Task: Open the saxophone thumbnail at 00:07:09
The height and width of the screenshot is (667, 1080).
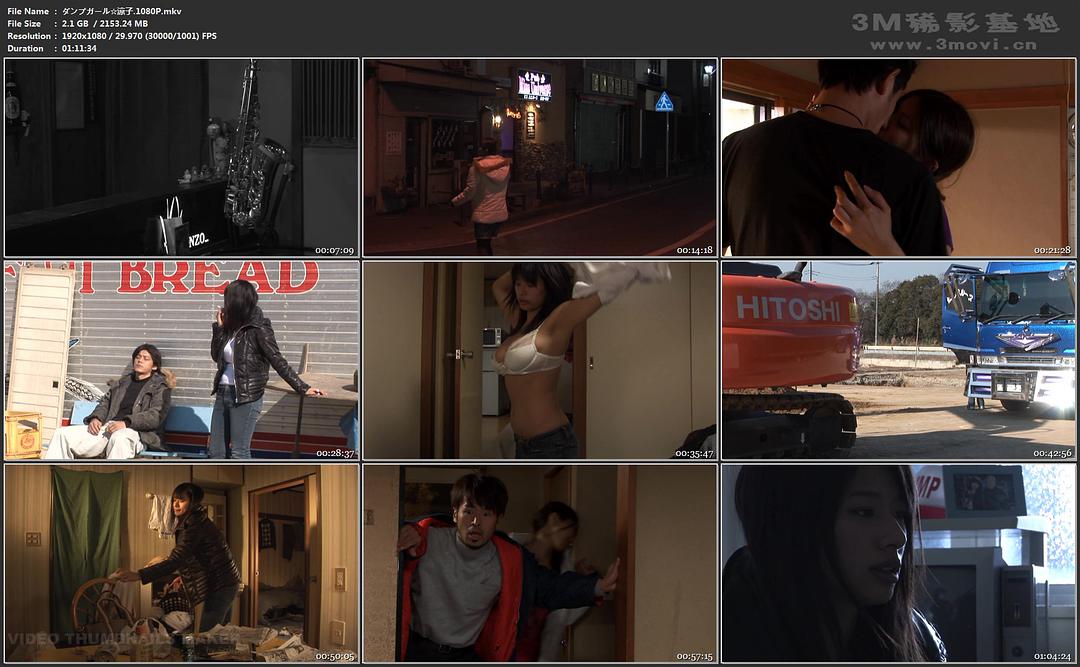Action: (181, 157)
